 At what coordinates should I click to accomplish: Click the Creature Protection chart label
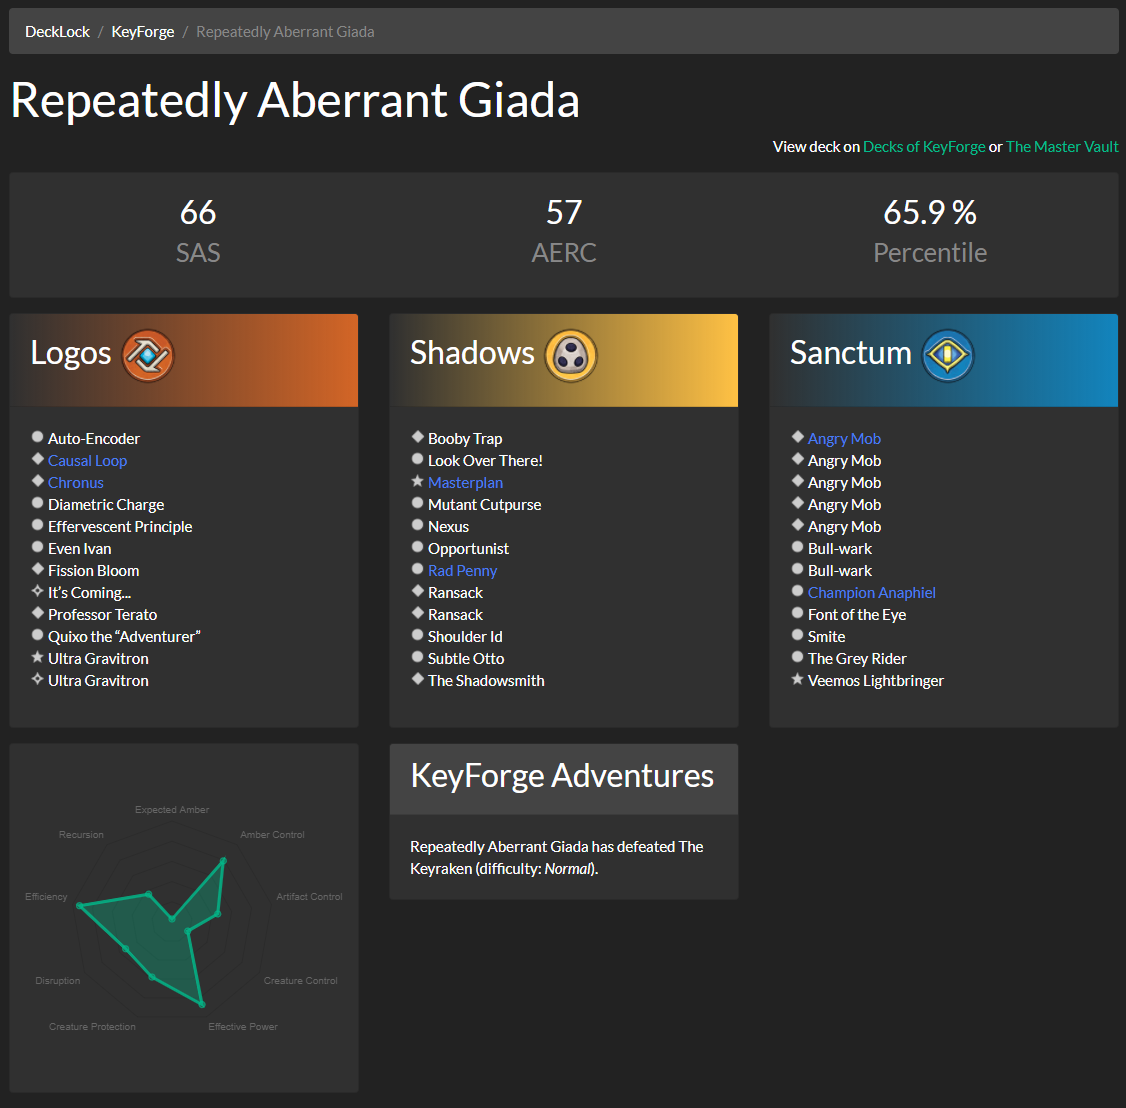[92, 1026]
